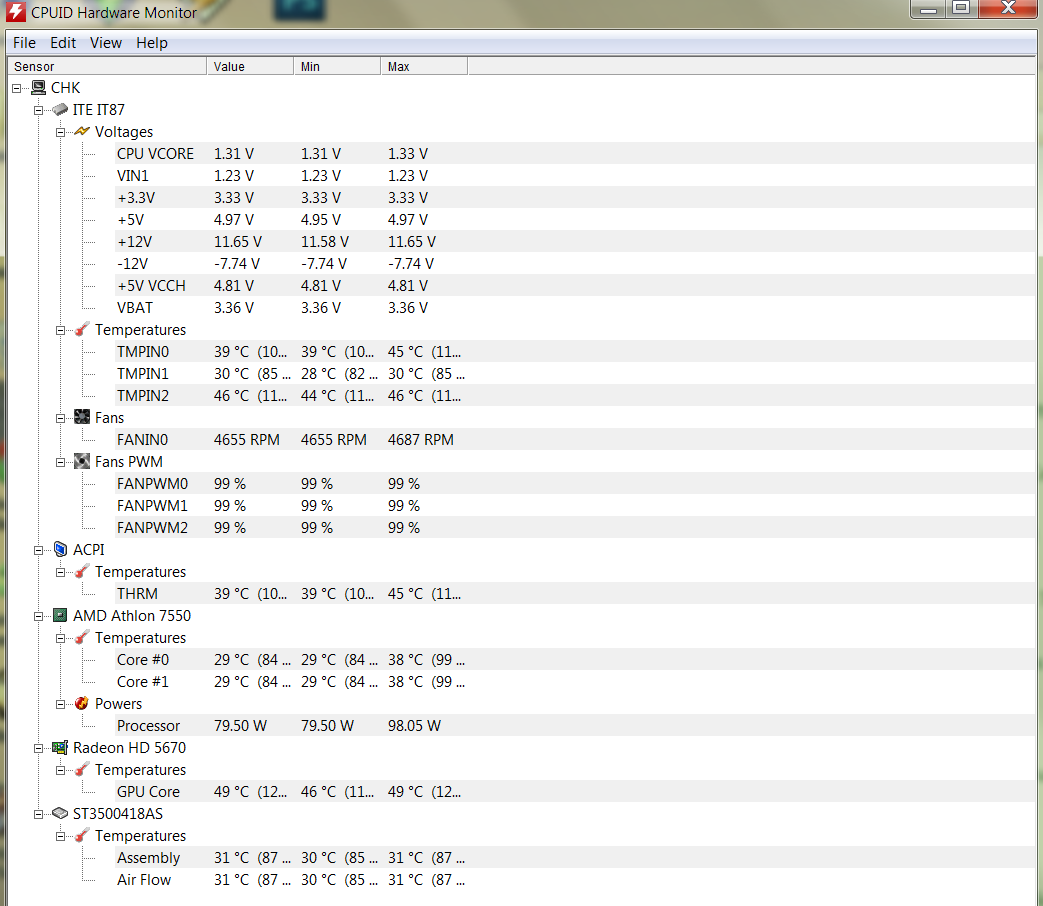The image size is (1043, 906).
Task: Collapse the Fans group
Action: pos(61,418)
